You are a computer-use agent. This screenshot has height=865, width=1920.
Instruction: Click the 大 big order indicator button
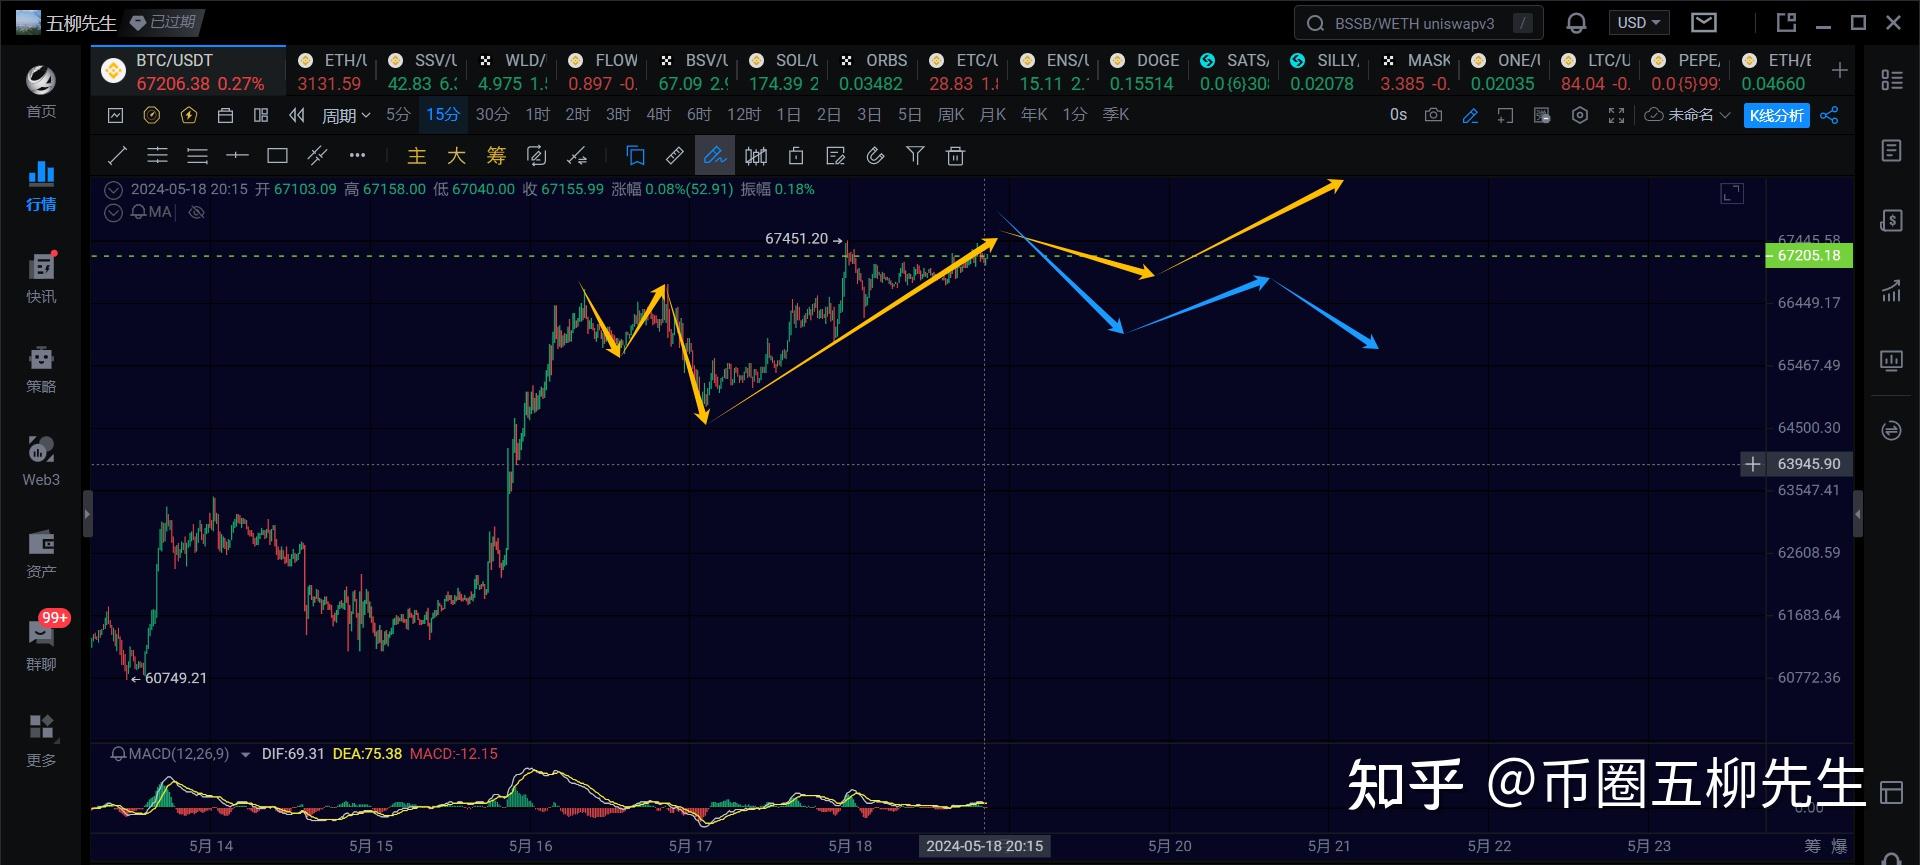pos(456,156)
